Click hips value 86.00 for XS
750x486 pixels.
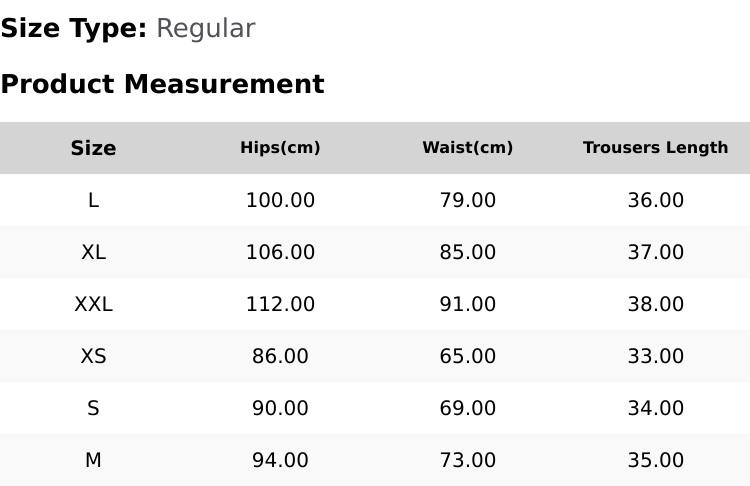280,356
